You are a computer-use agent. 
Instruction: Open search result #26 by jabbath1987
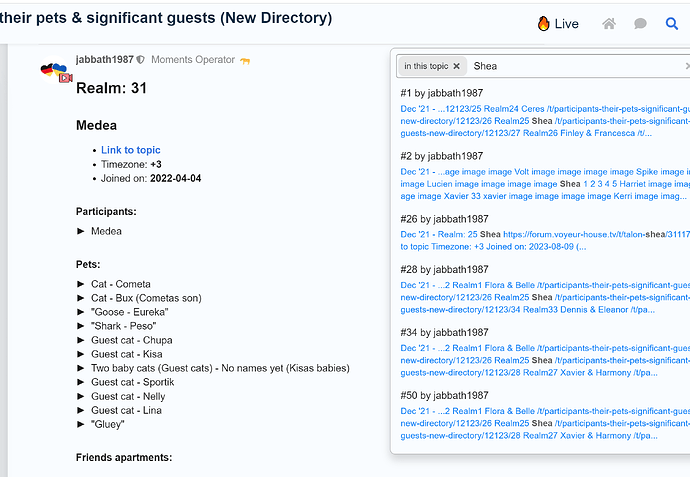click(x=443, y=220)
